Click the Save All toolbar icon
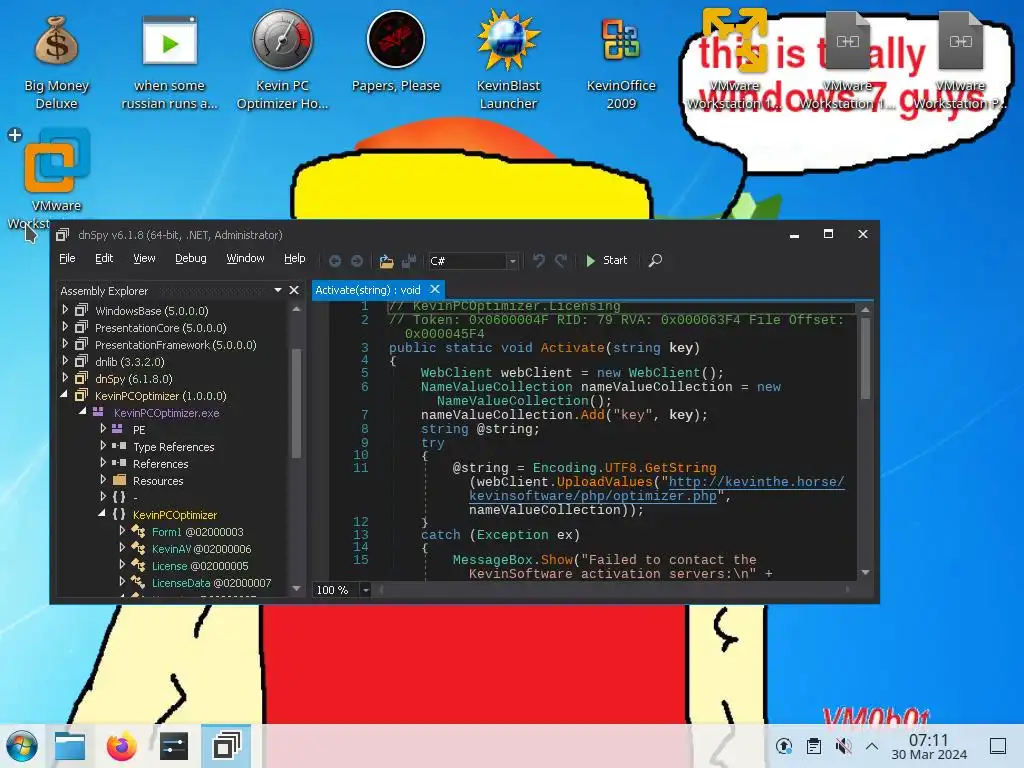 click(x=409, y=261)
